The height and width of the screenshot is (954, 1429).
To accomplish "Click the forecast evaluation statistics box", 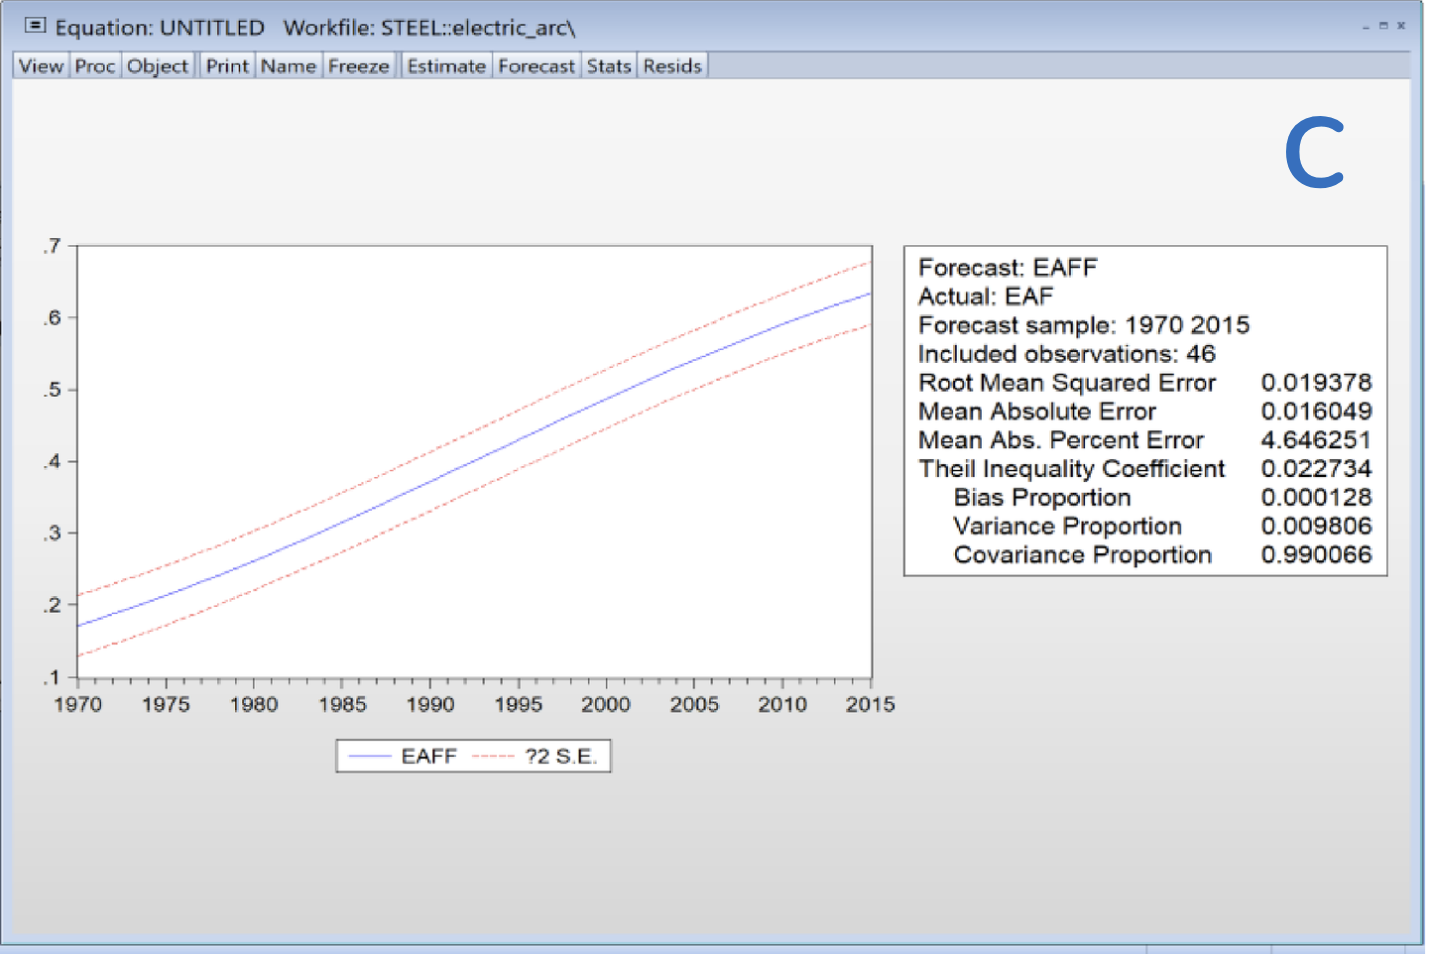I will [x=1144, y=411].
